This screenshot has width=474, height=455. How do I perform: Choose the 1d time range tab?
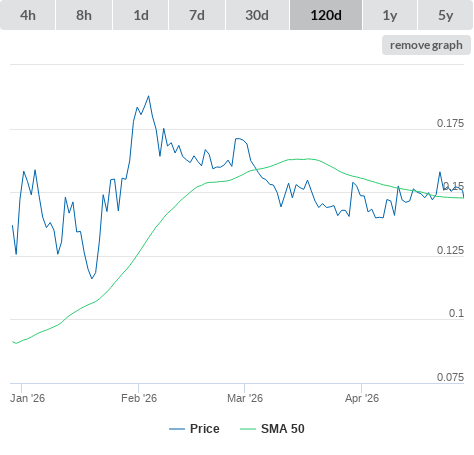point(141,15)
